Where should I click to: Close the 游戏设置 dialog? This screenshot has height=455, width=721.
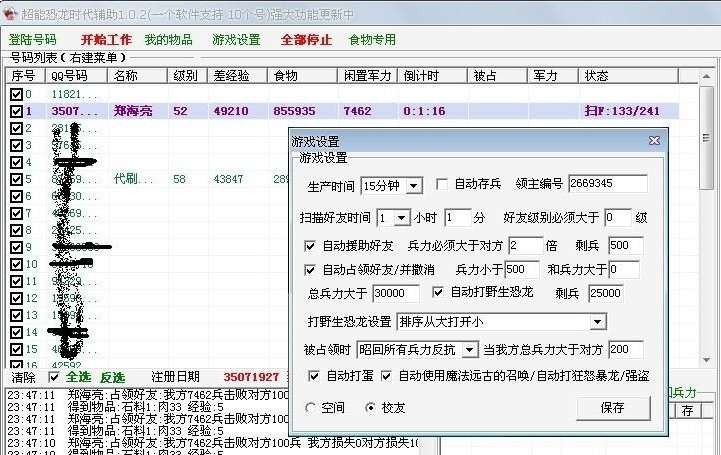click(x=654, y=141)
